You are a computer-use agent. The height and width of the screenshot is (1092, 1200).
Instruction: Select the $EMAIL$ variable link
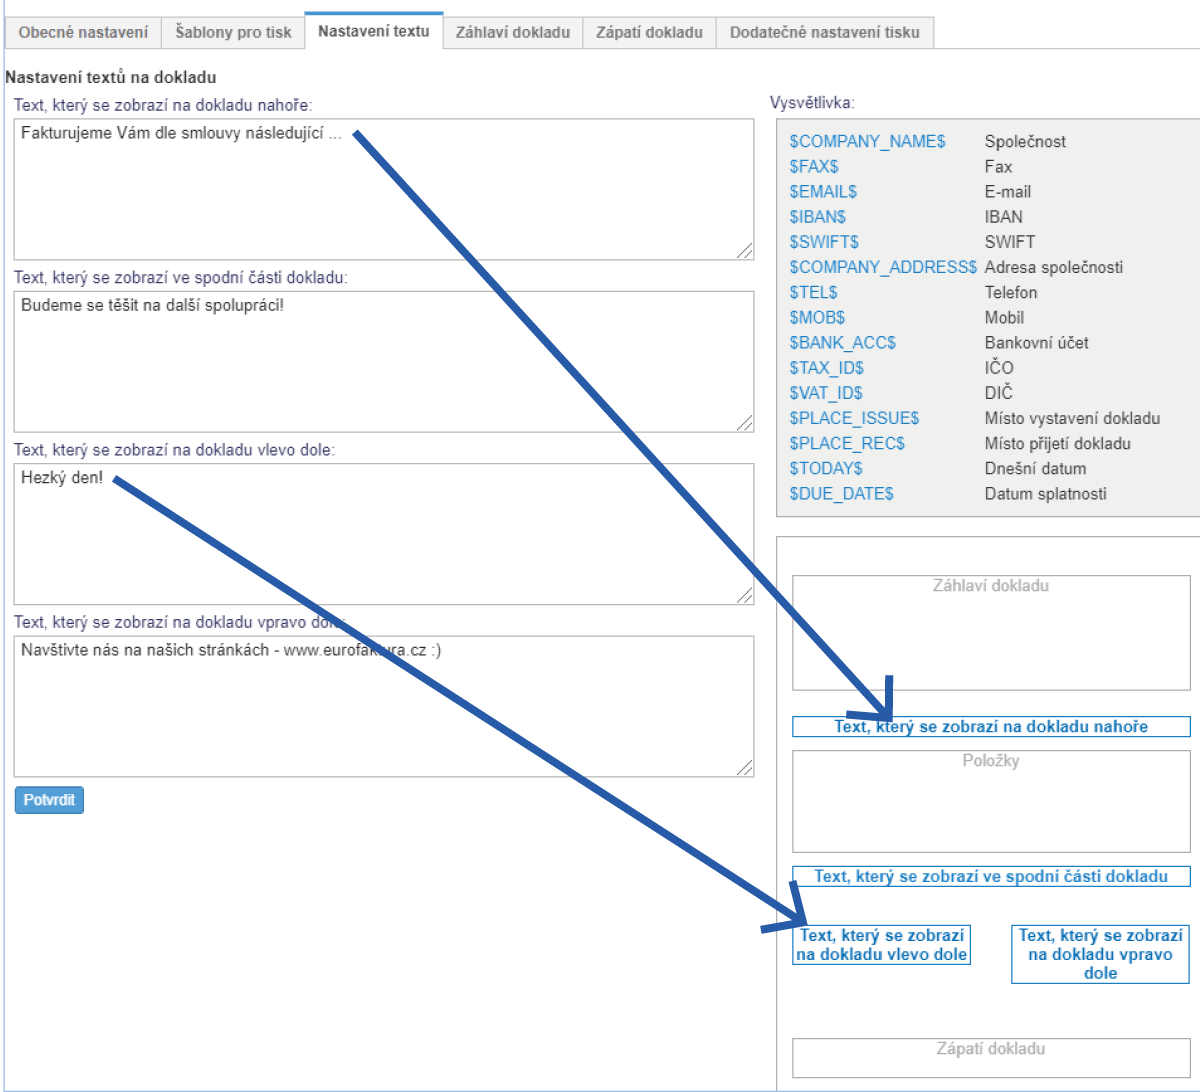click(823, 192)
